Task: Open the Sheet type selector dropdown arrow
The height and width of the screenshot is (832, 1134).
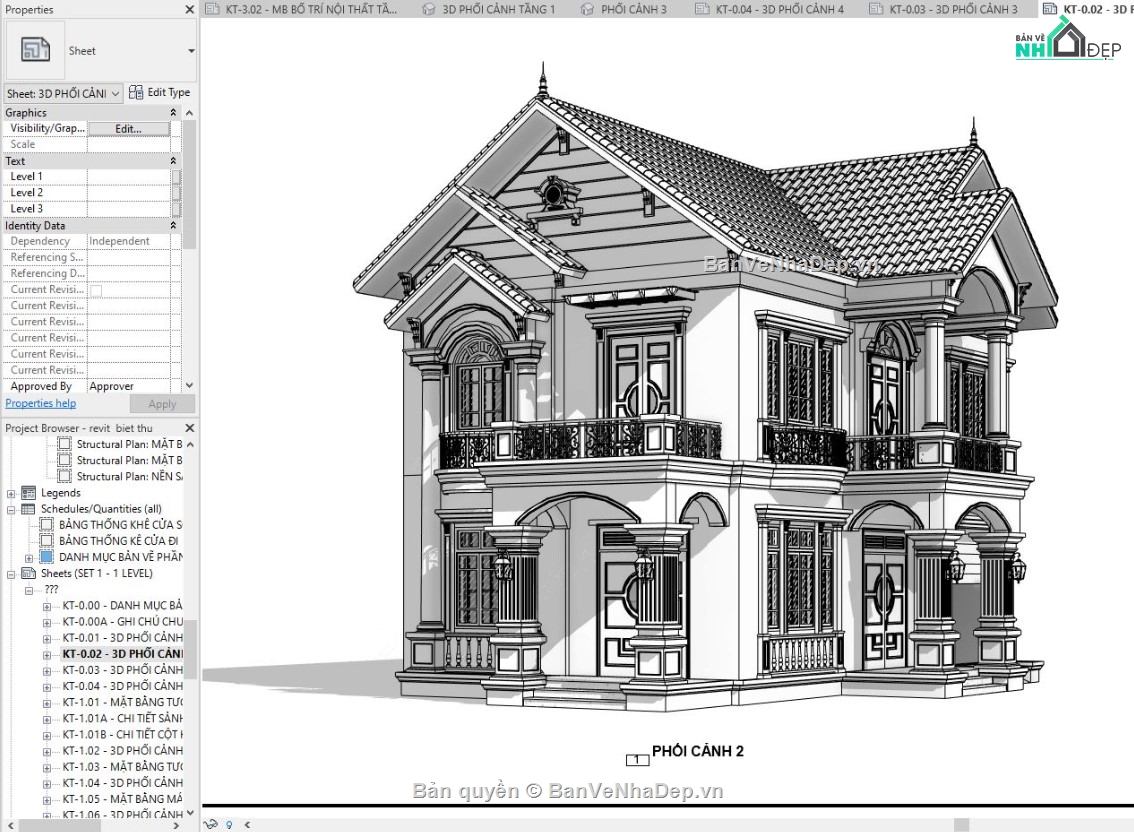Action: click(191, 51)
